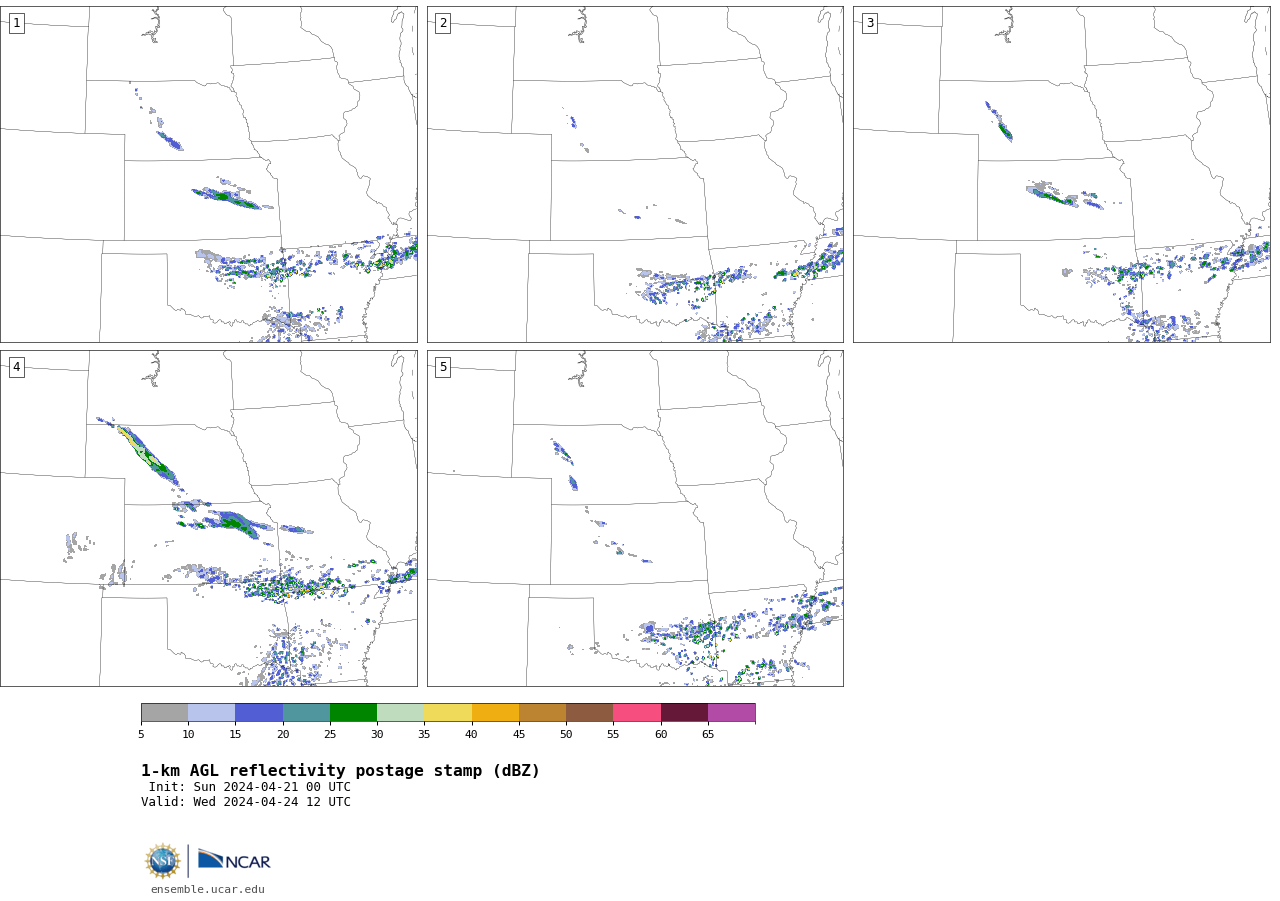This screenshot has width=1280, height=901.
Task: Click the light blue 10-15 dBZ swatch
Action: pyautogui.click(x=211, y=712)
